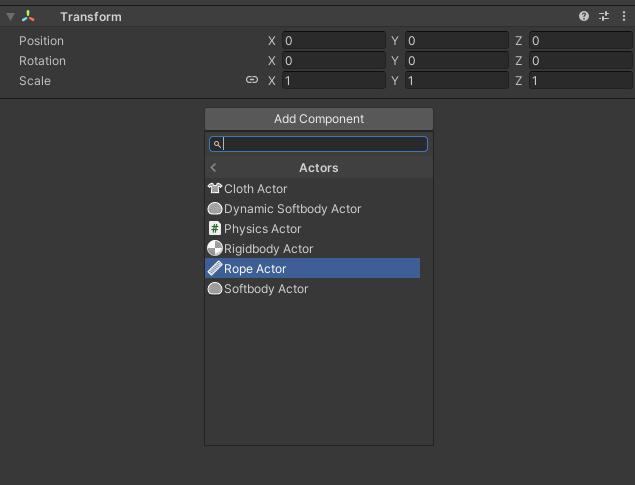Choose Softbody Actor from the list
The width and height of the screenshot is (635, 485).
(266, 289)
